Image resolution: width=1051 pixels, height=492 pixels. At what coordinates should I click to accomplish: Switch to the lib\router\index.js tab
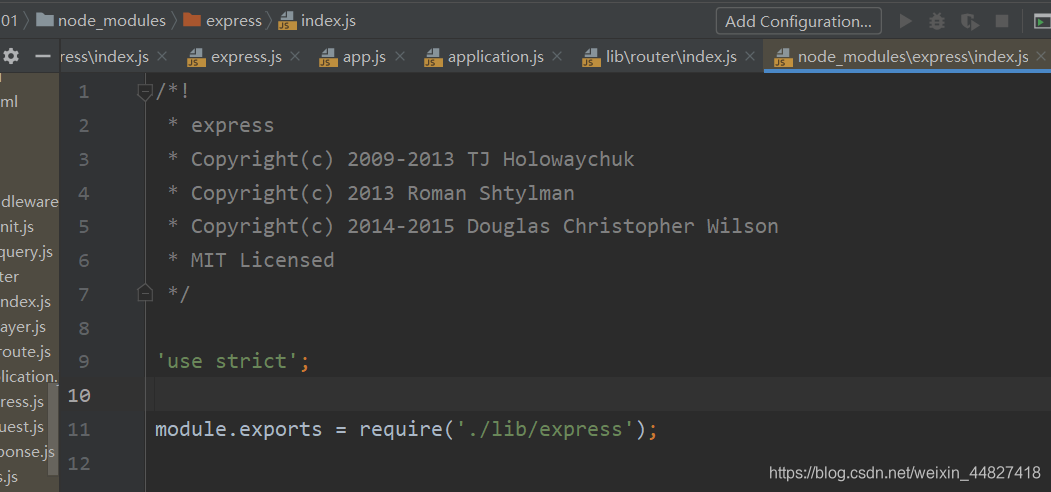pos(671,57)
